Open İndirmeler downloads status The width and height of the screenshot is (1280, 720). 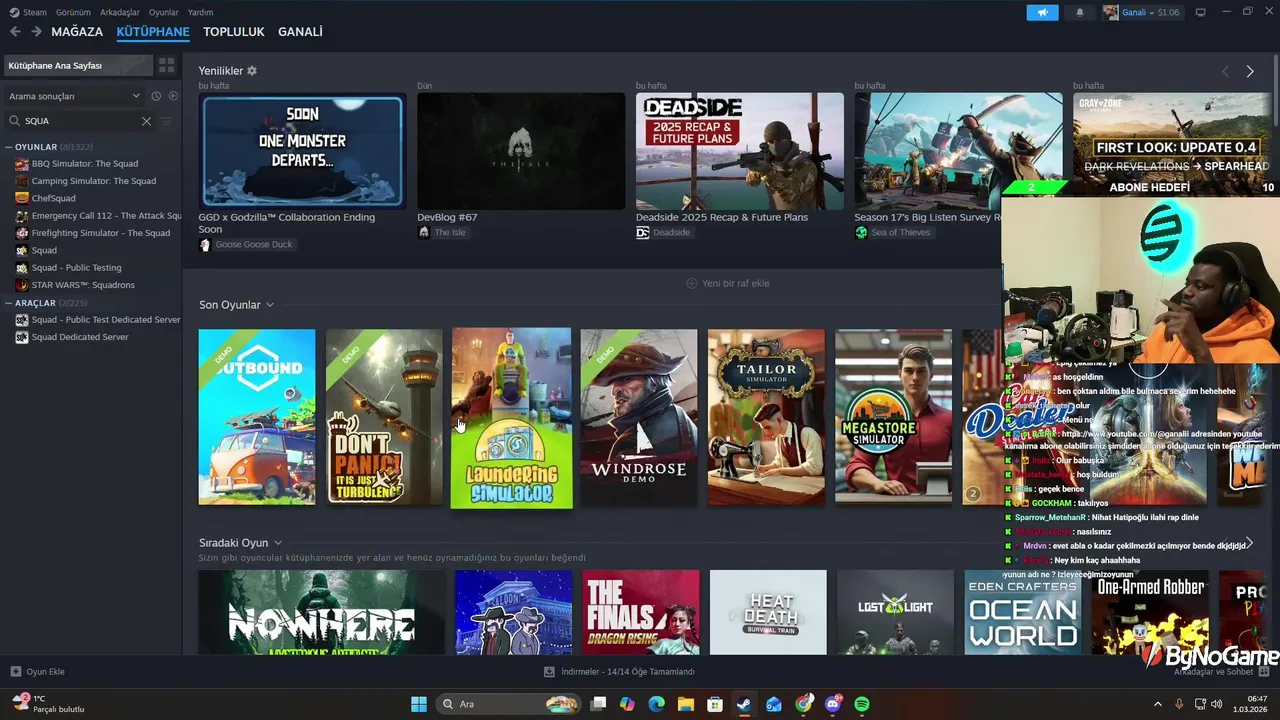coord(620,672)
